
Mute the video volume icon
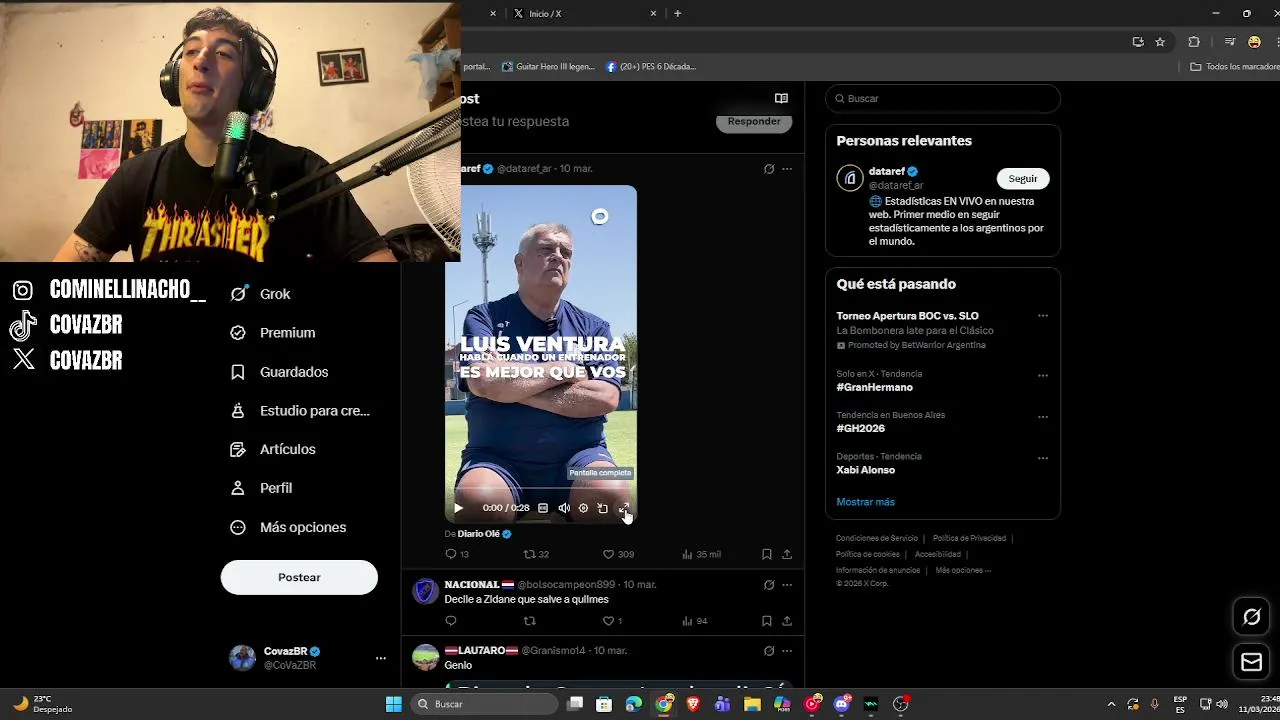(x=564, y=508)
